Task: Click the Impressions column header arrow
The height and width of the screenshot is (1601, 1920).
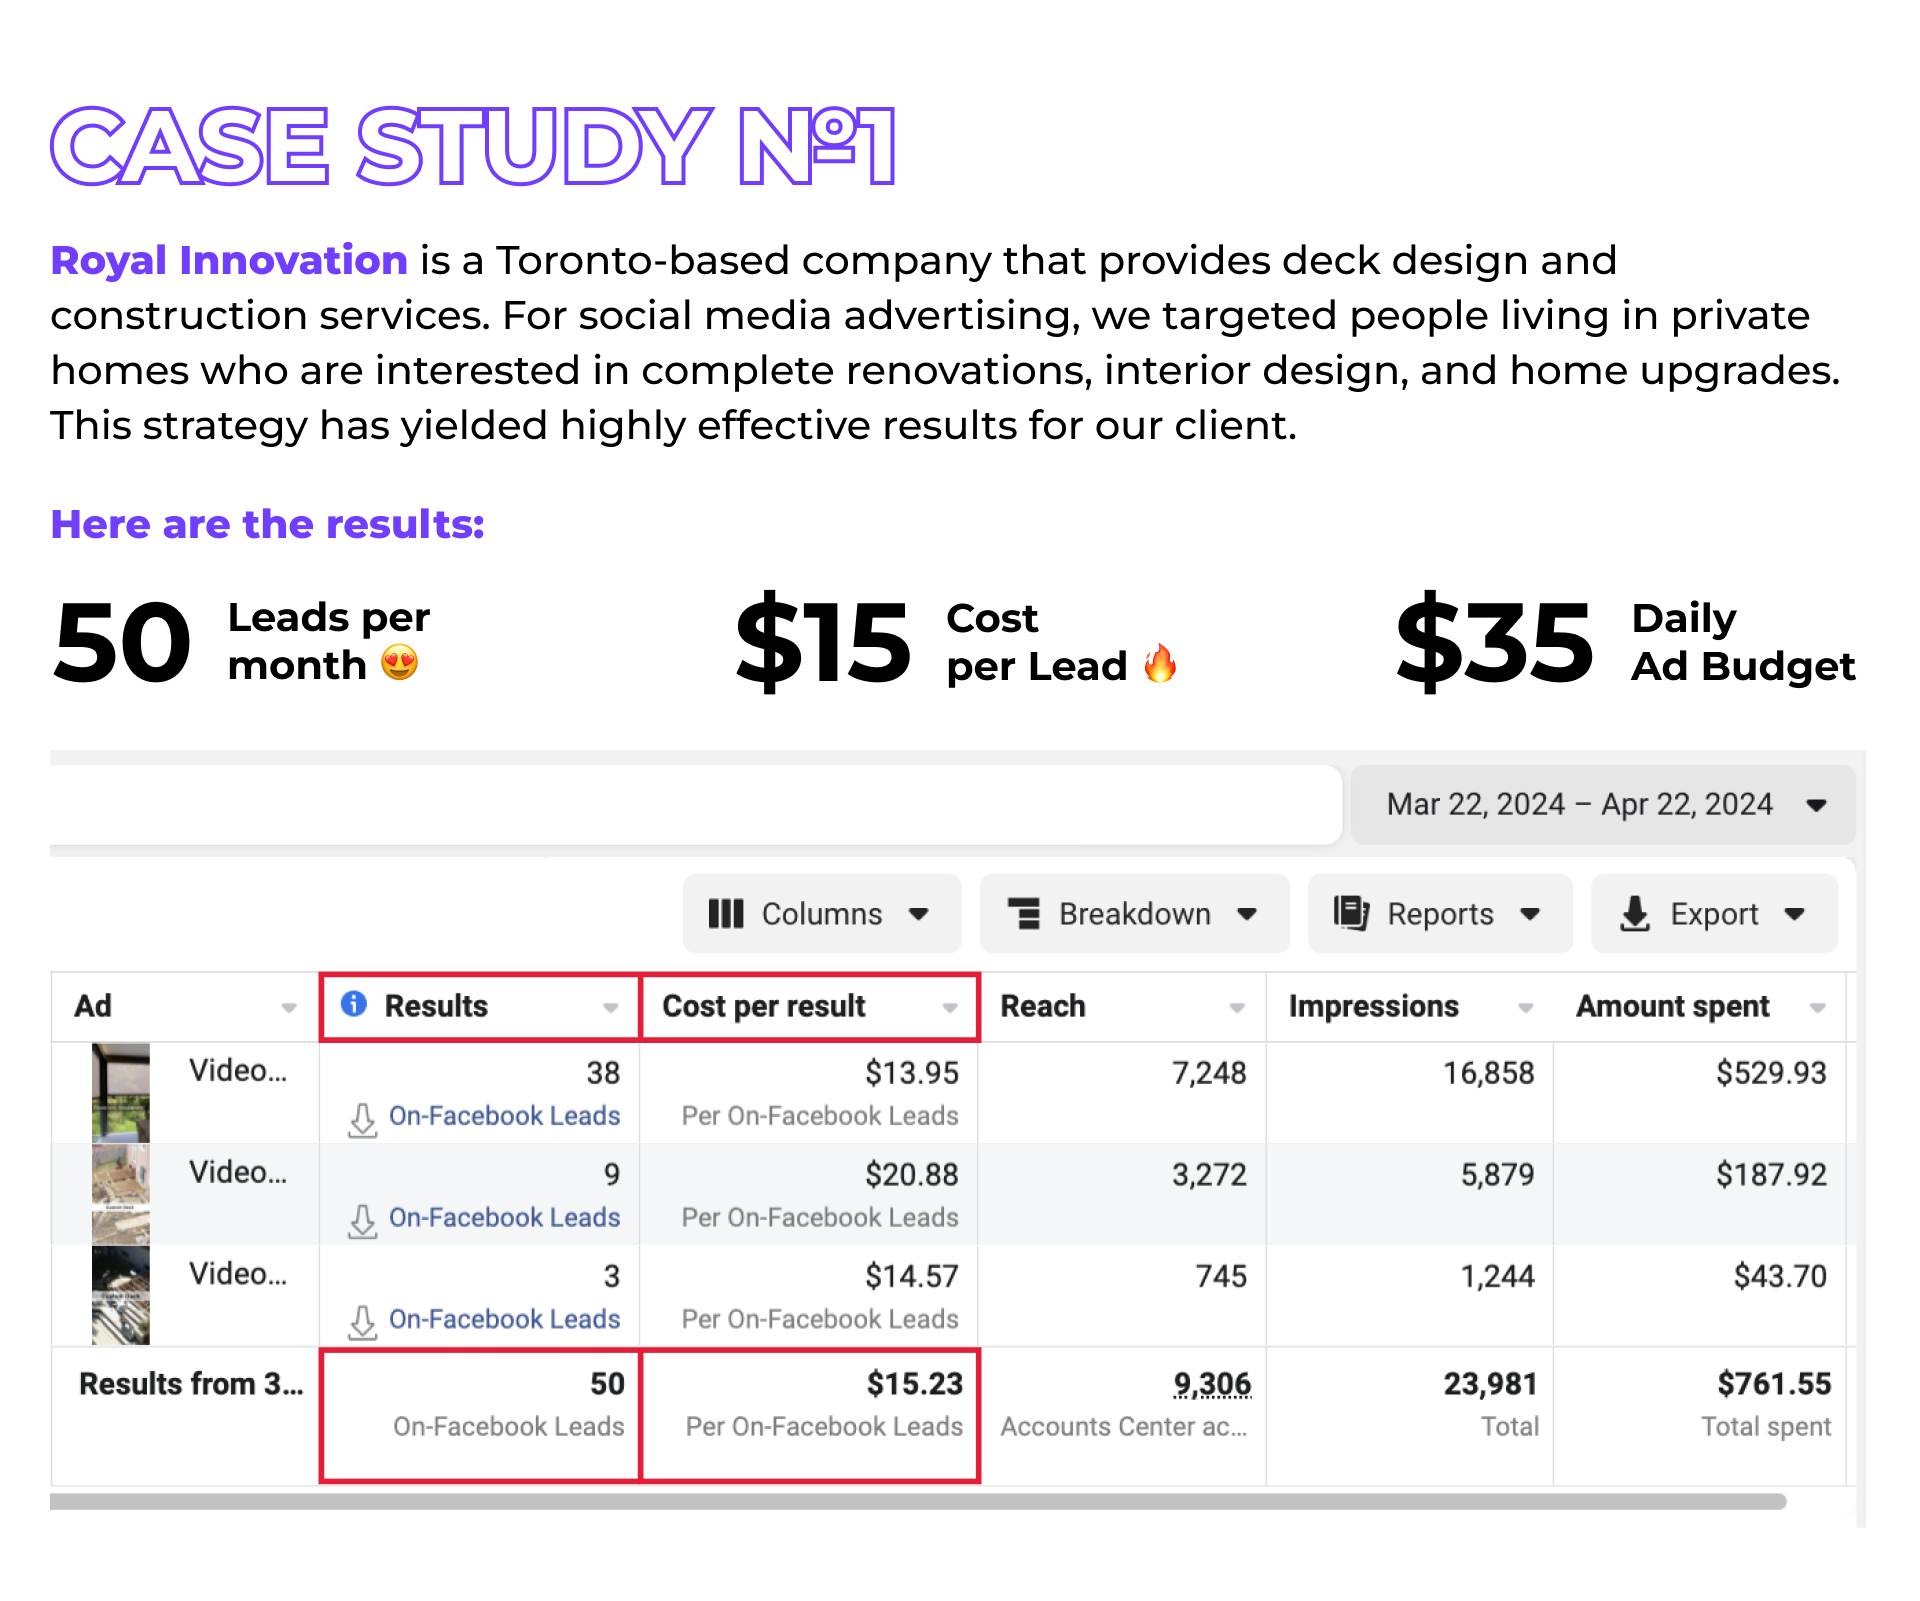Action: point(1525,1008)
